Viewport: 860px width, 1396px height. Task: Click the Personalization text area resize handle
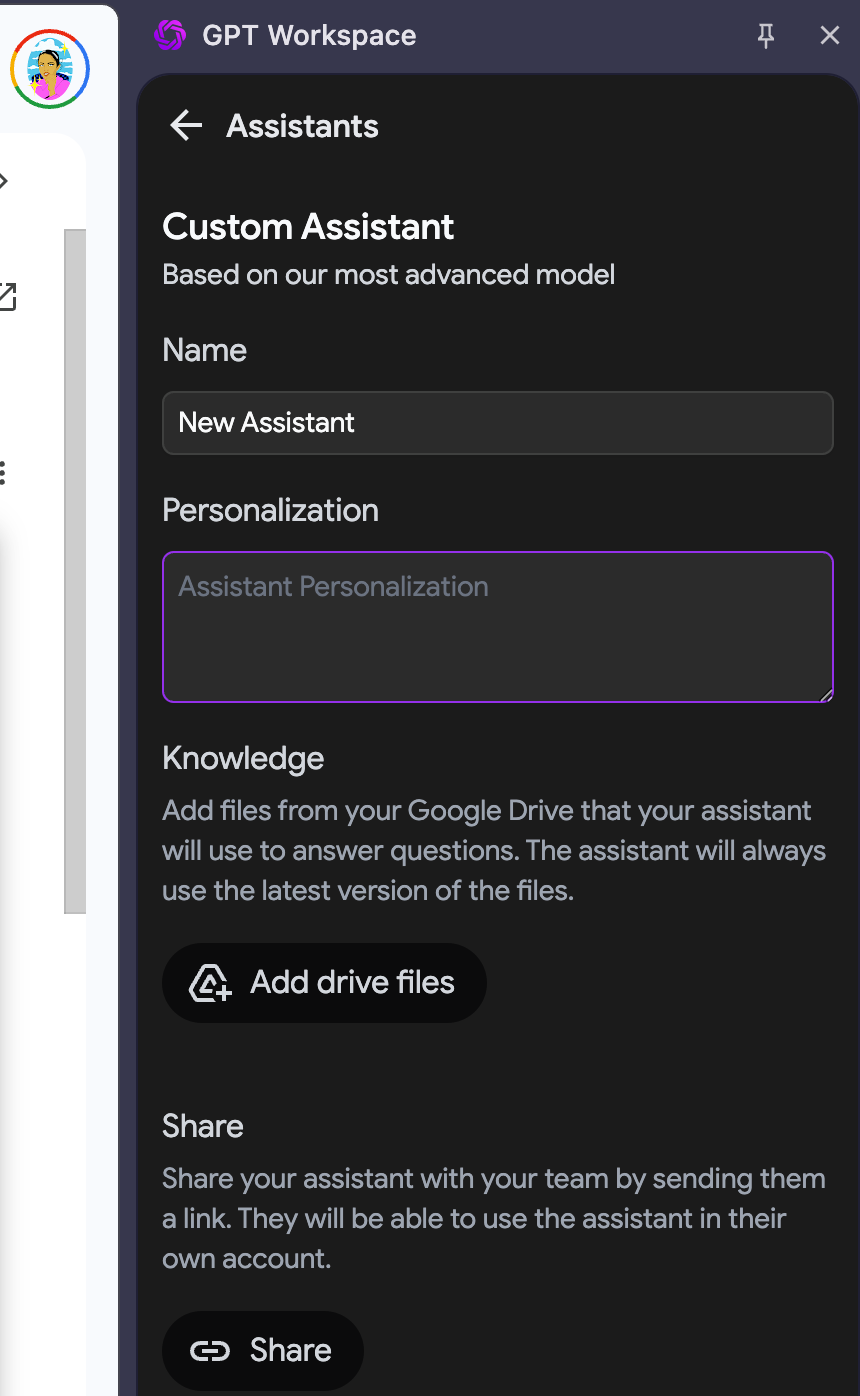point(825,695)
